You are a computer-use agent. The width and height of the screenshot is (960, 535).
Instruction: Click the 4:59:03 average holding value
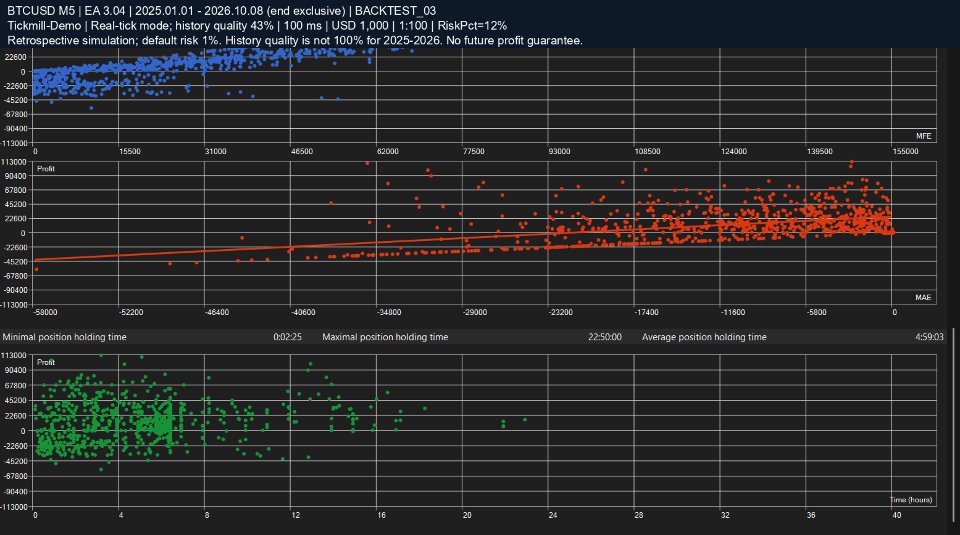click(x=929, y=337)
